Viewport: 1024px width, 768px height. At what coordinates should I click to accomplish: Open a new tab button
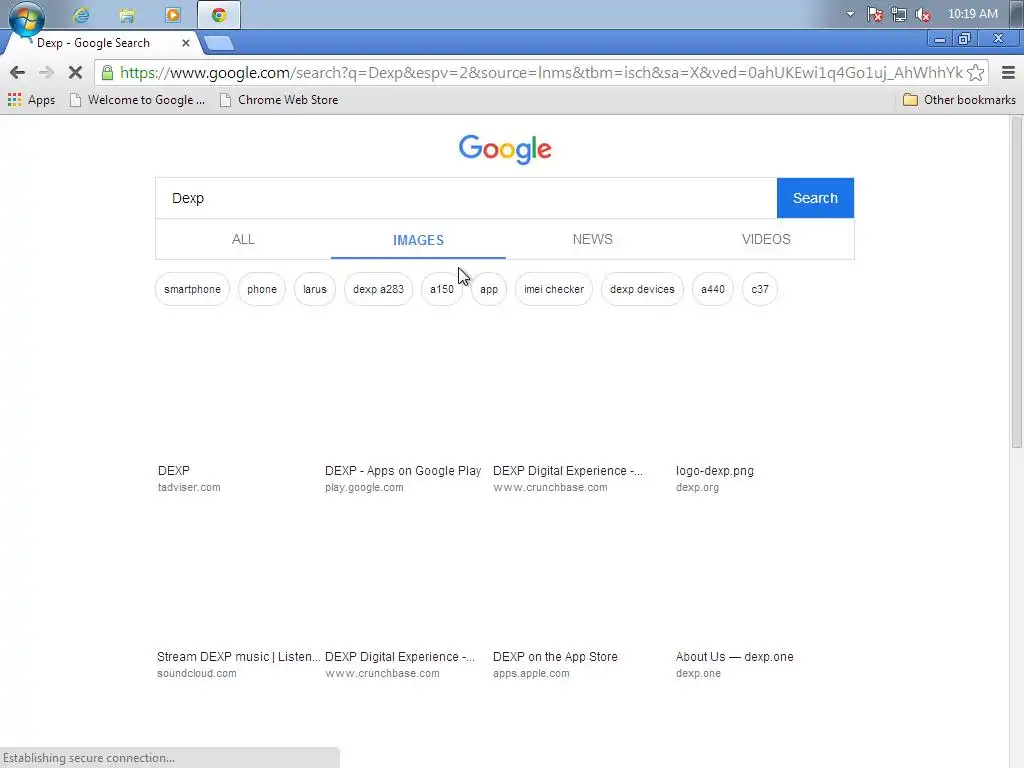click(218, 44)
